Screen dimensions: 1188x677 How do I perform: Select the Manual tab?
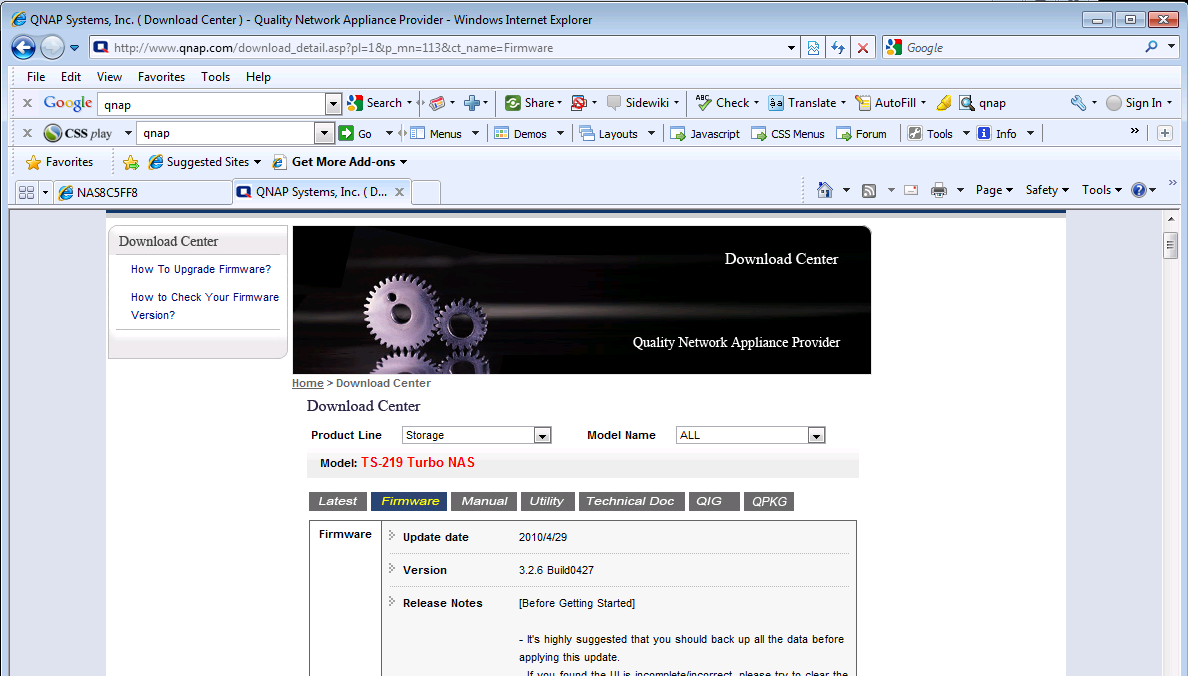(x=484, y=501)
